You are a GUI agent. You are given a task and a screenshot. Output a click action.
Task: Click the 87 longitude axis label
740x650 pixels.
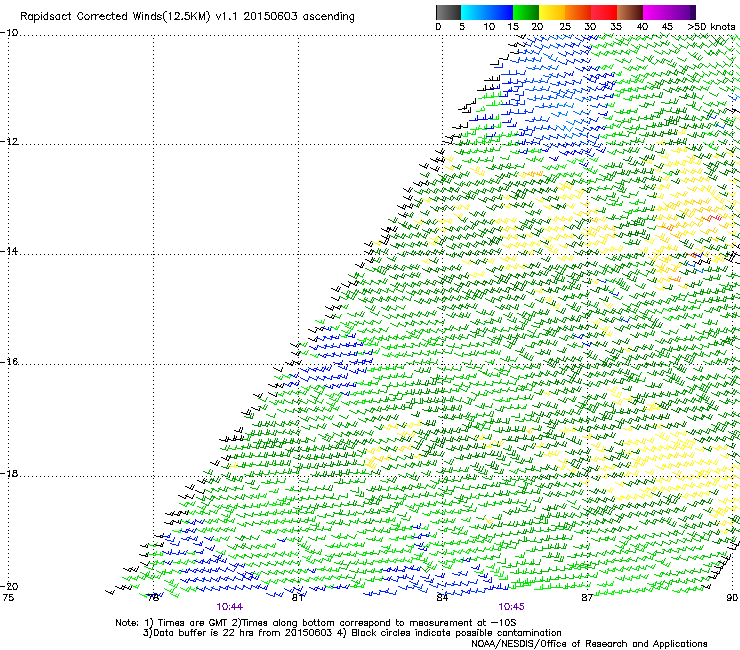(x=587, y=598)
